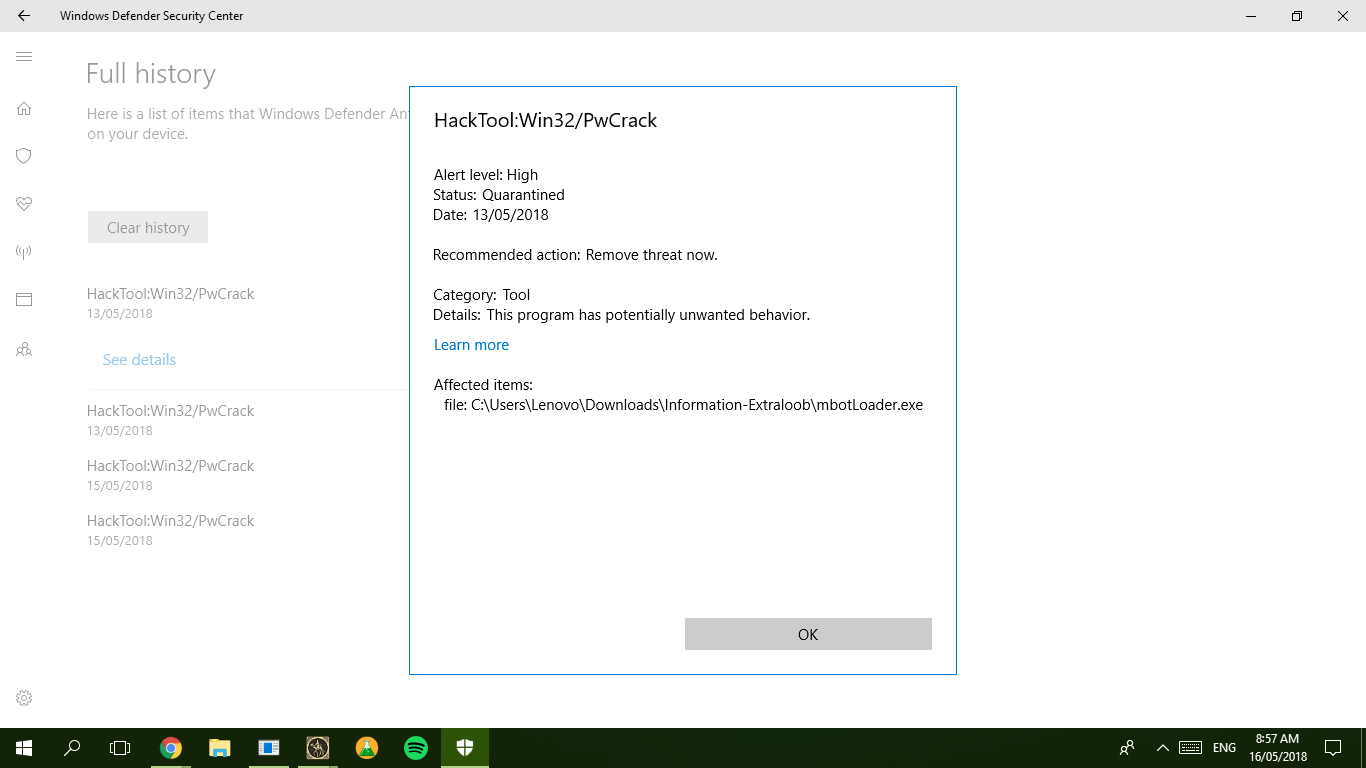Viewport: 1366px width, 768px height.
Task: Switch ENG input language indicator
Action: (1224, 748)
